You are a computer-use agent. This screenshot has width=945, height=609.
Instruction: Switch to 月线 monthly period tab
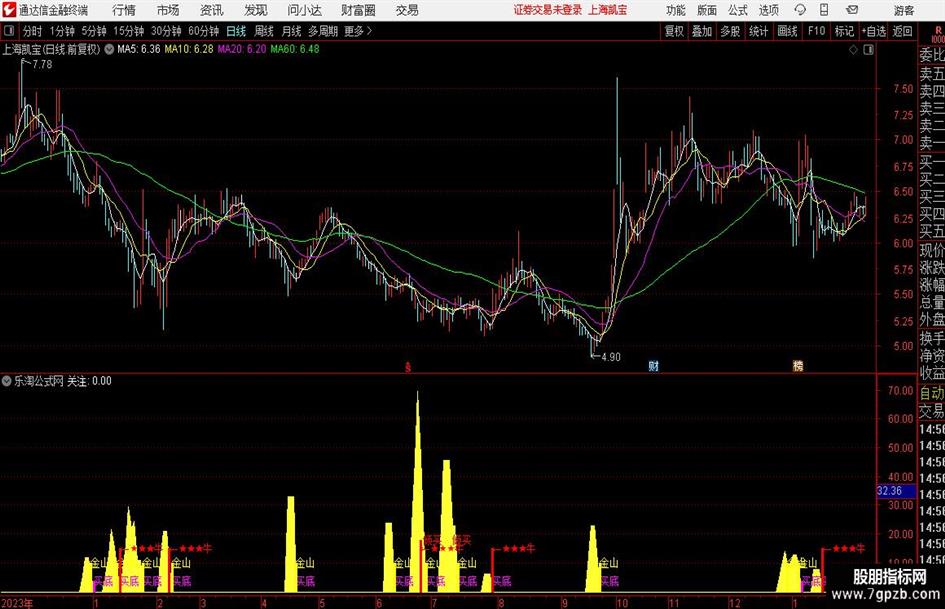pos(292,31)
